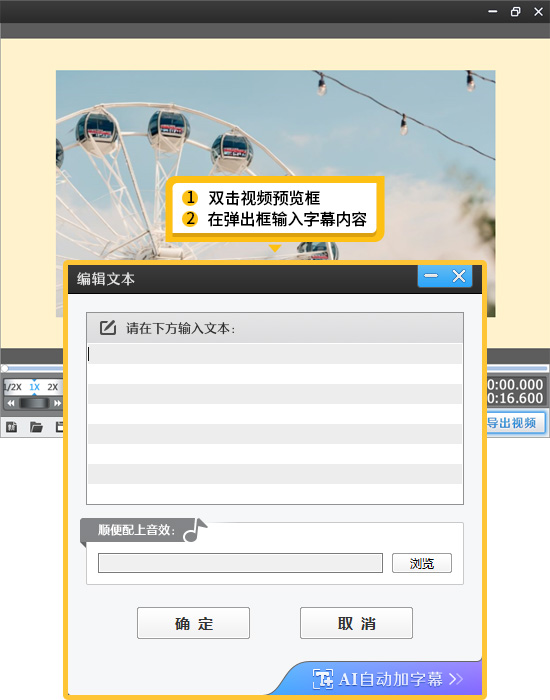Open the project folder icon
The height and width of the screenshot is (700, 550).
36,427
